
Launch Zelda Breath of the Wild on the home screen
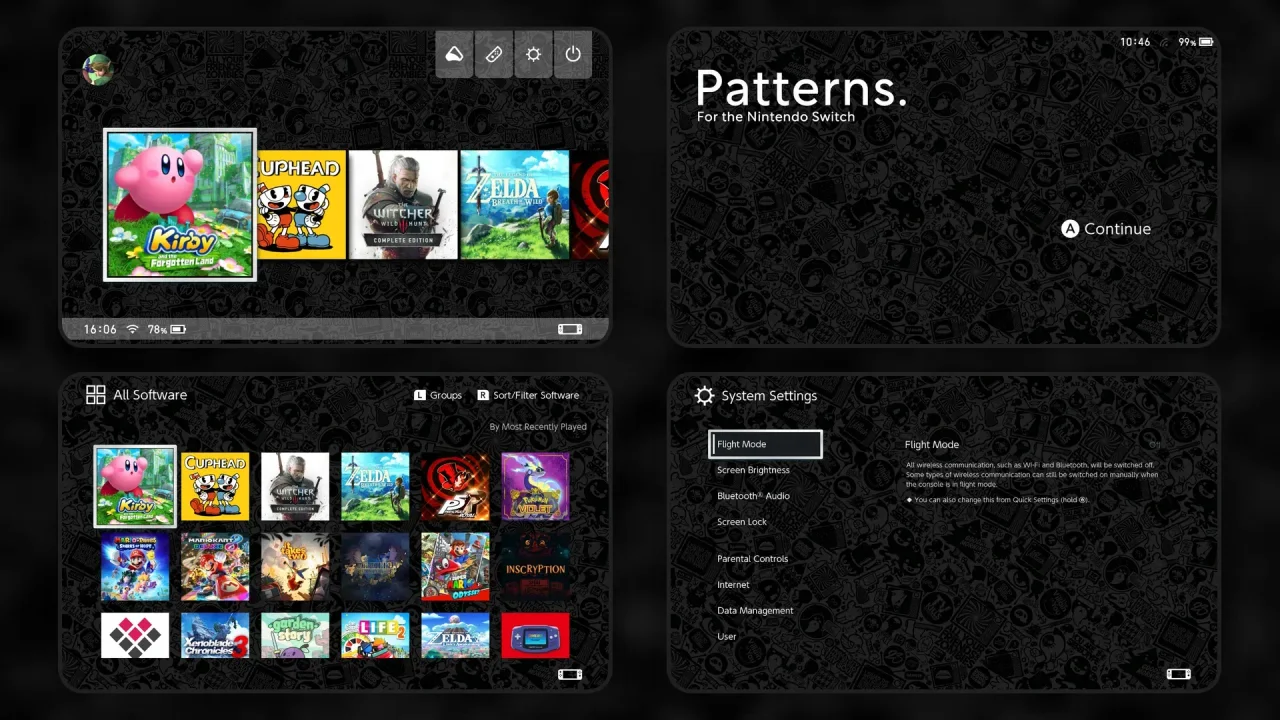[515, 205]
